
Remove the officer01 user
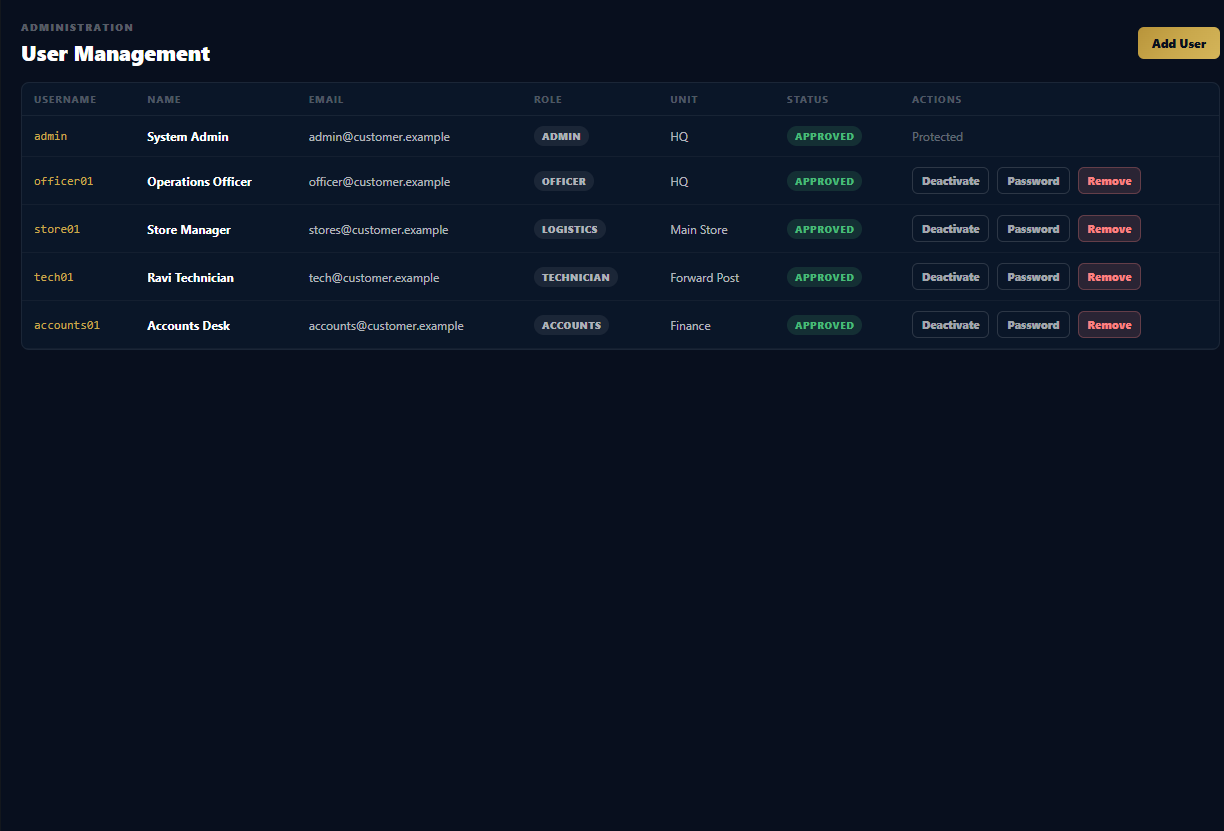(x=1109, y=181)
